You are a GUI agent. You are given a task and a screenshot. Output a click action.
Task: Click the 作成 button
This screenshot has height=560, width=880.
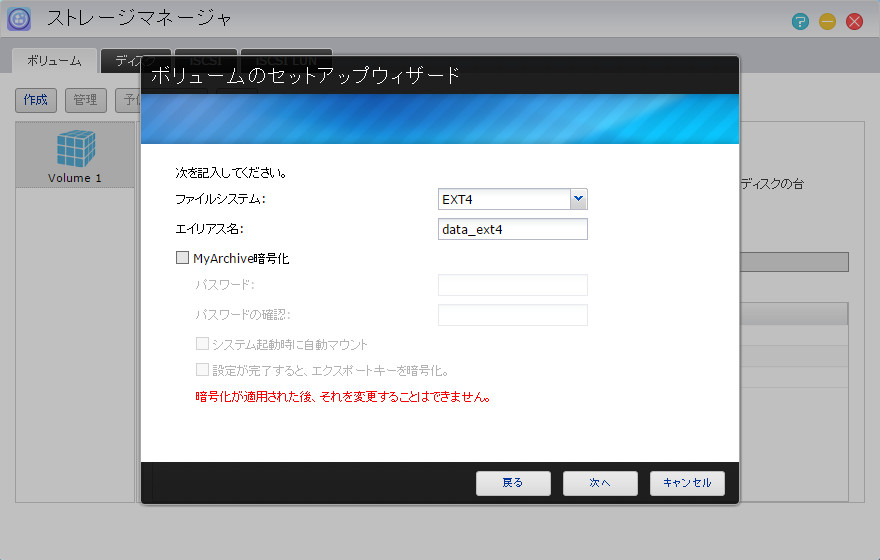(x=36, y=100)
